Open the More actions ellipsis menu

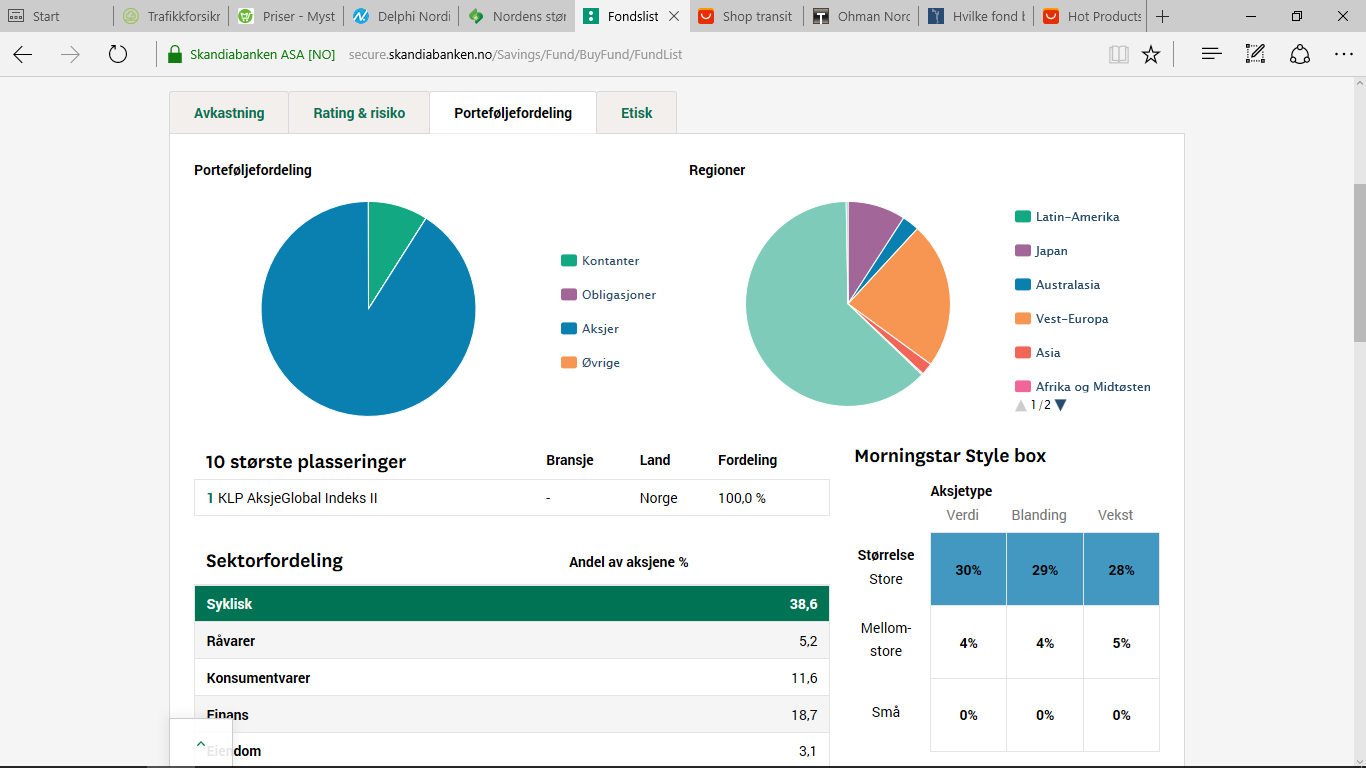click(x=1344, y=54)
